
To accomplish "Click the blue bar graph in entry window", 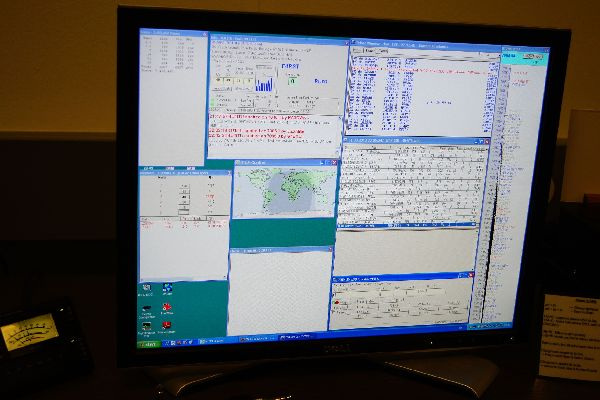I will [x=264, y=82].
